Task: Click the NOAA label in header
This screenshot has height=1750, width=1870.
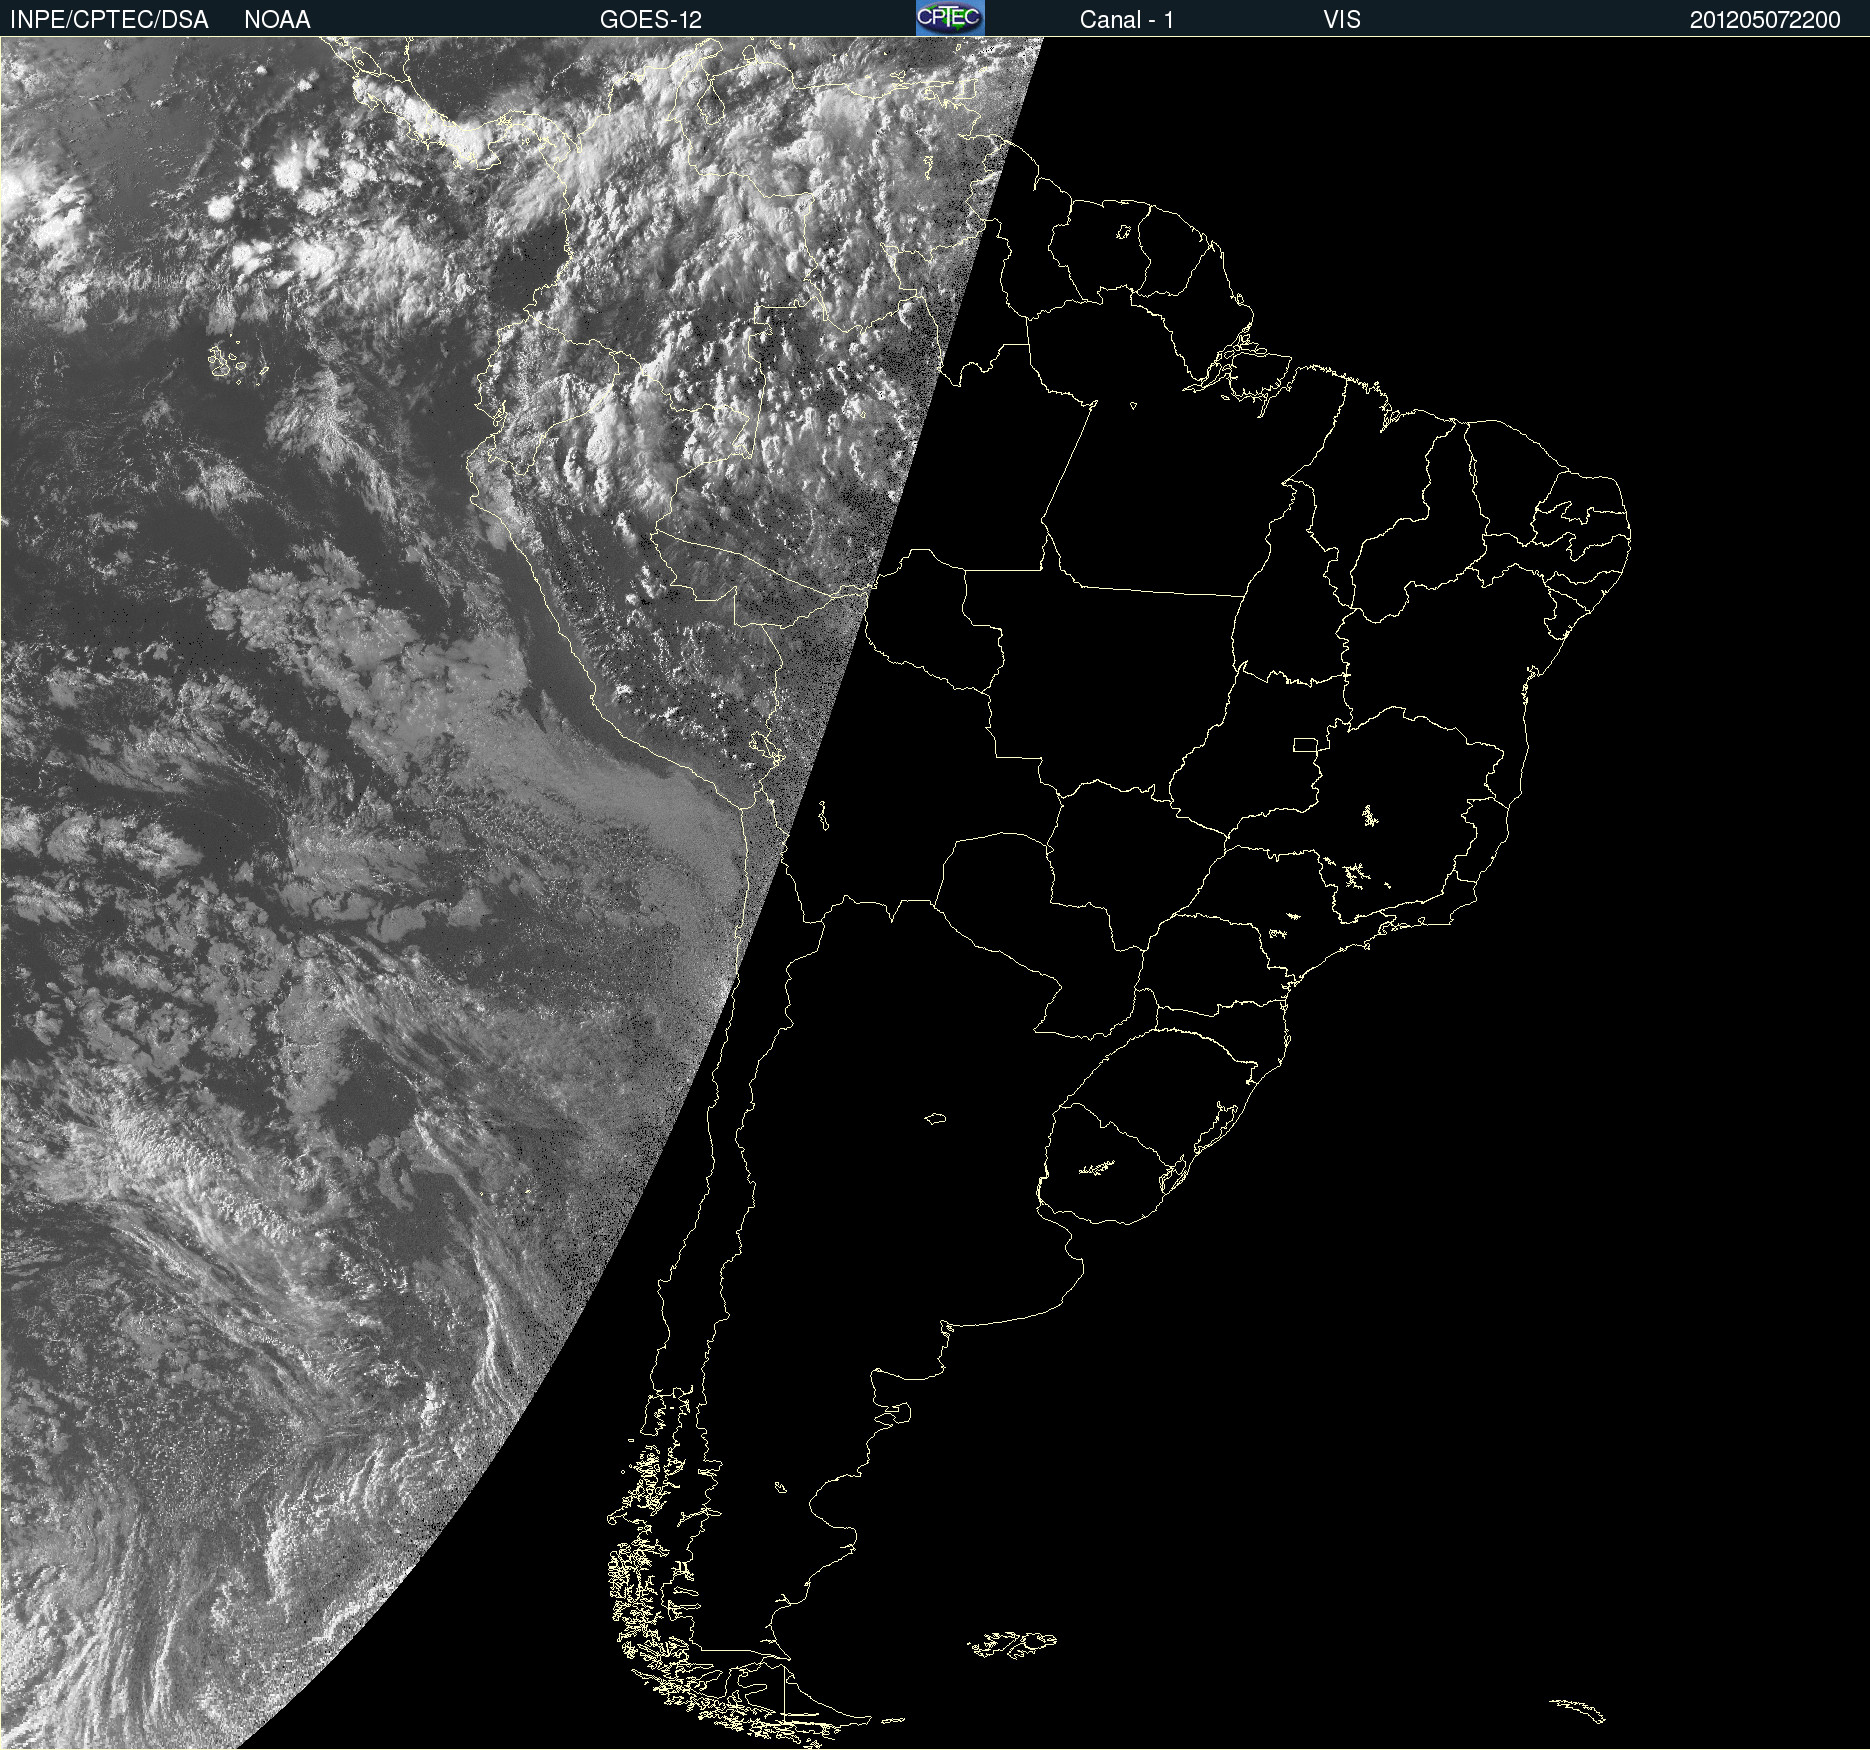Action: coord(277,20)
